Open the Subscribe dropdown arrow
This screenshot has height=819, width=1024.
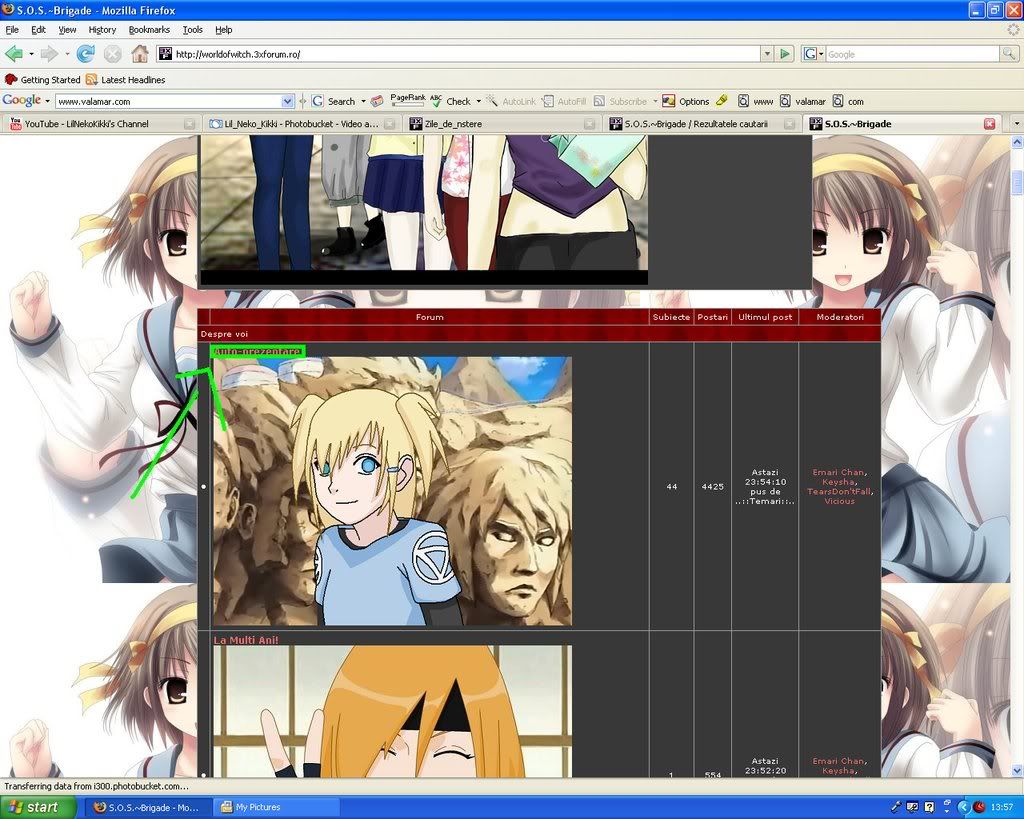click(655, 101)
